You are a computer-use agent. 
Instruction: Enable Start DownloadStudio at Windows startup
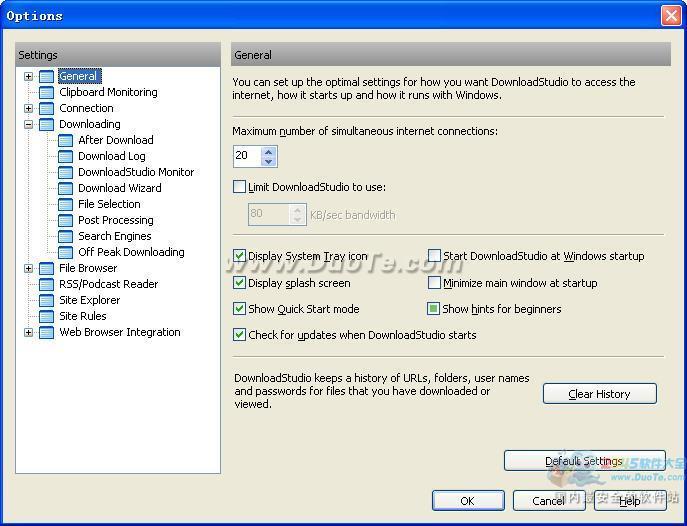[434, 256]
